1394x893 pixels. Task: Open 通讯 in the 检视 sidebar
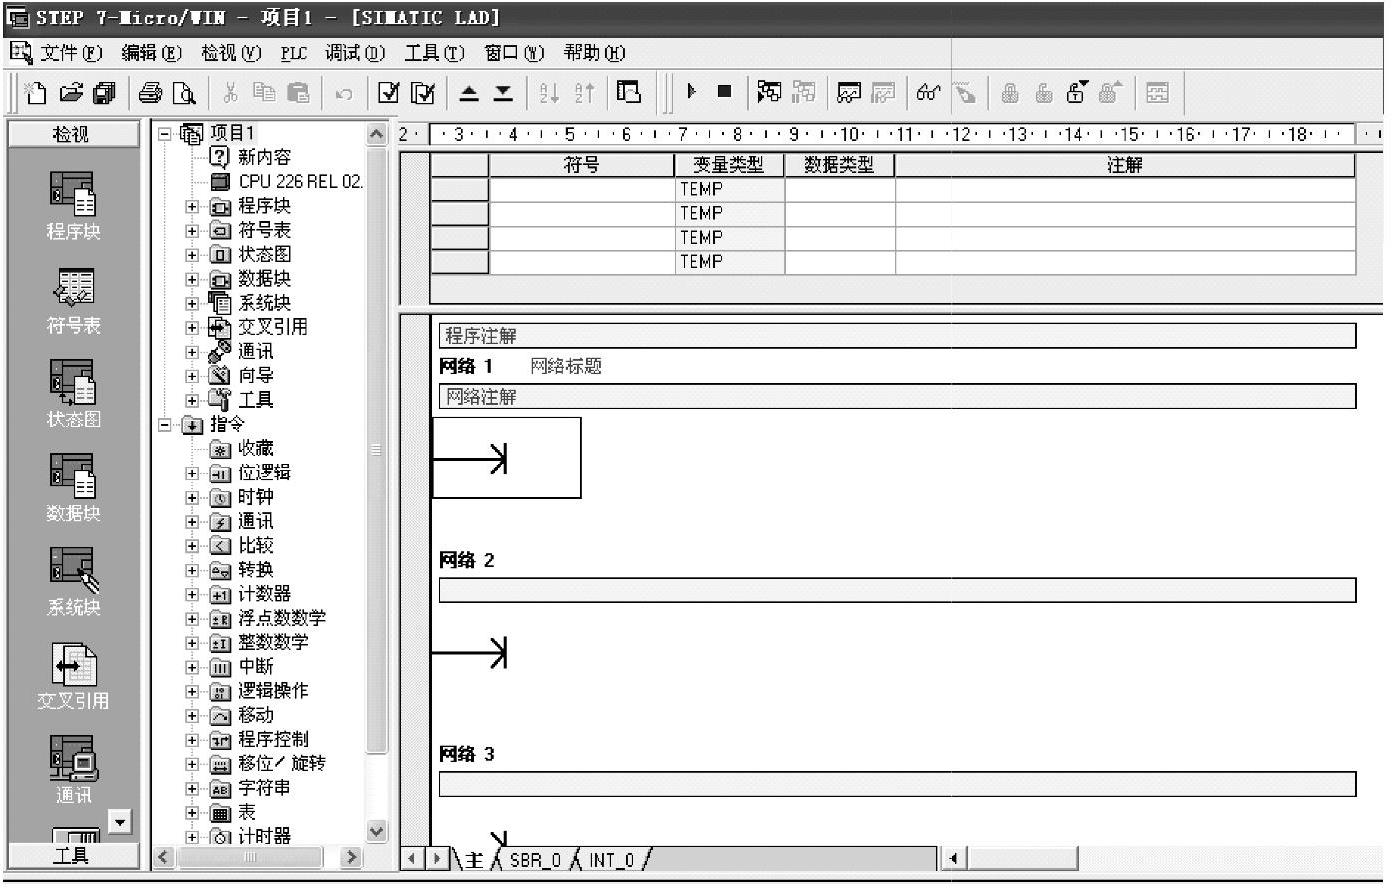coord(73,770)
